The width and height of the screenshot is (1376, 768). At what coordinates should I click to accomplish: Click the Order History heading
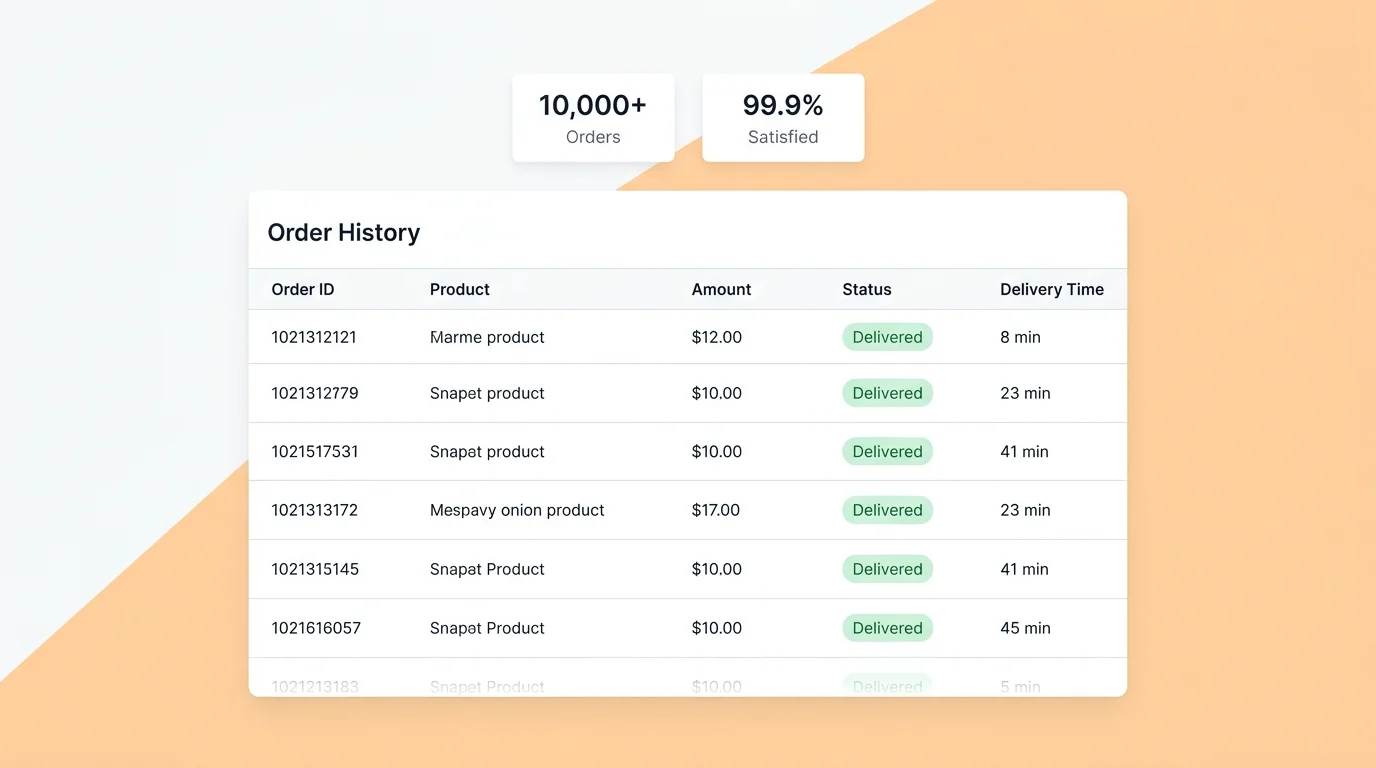(x=344, y=232)
